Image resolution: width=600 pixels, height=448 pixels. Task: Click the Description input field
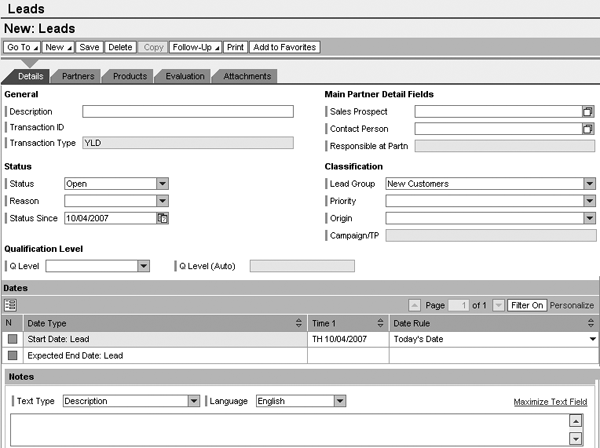click(188, 112)
